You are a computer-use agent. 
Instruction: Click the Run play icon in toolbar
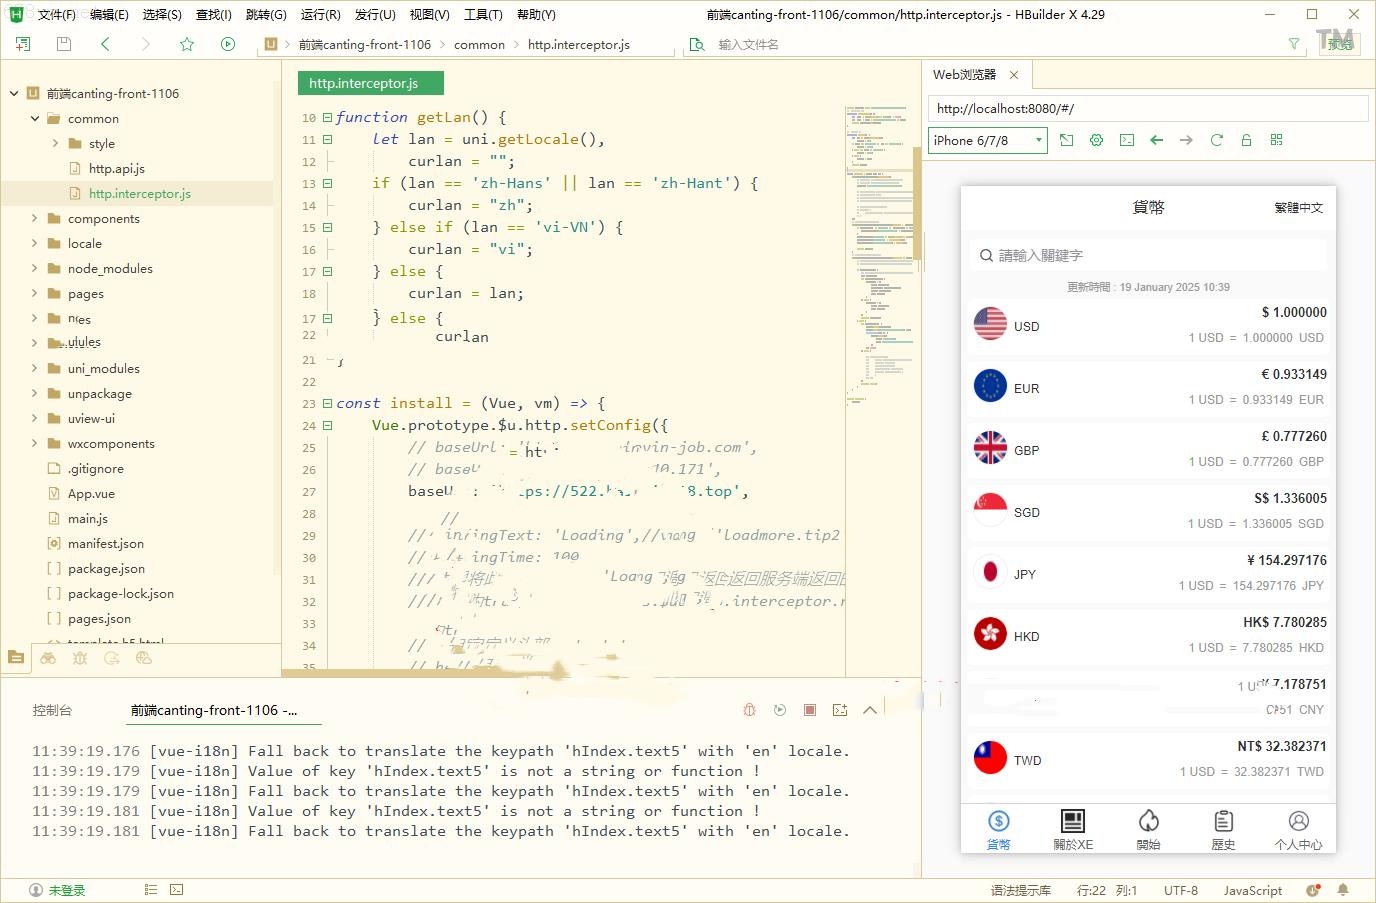[x=228, y=44]
